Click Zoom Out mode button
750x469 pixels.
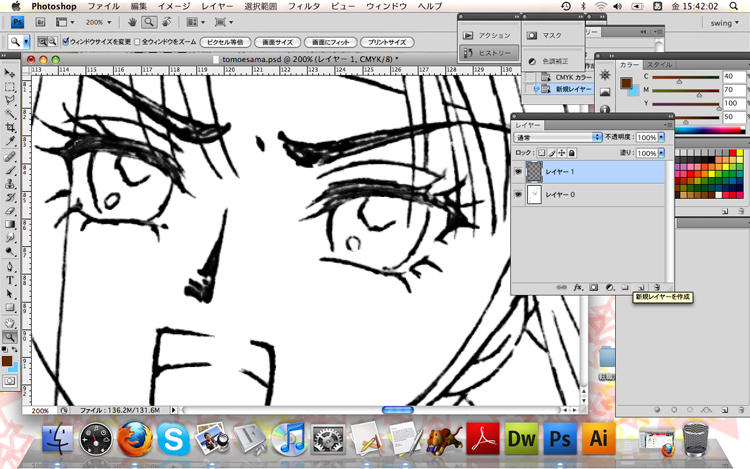coord(52,42)
